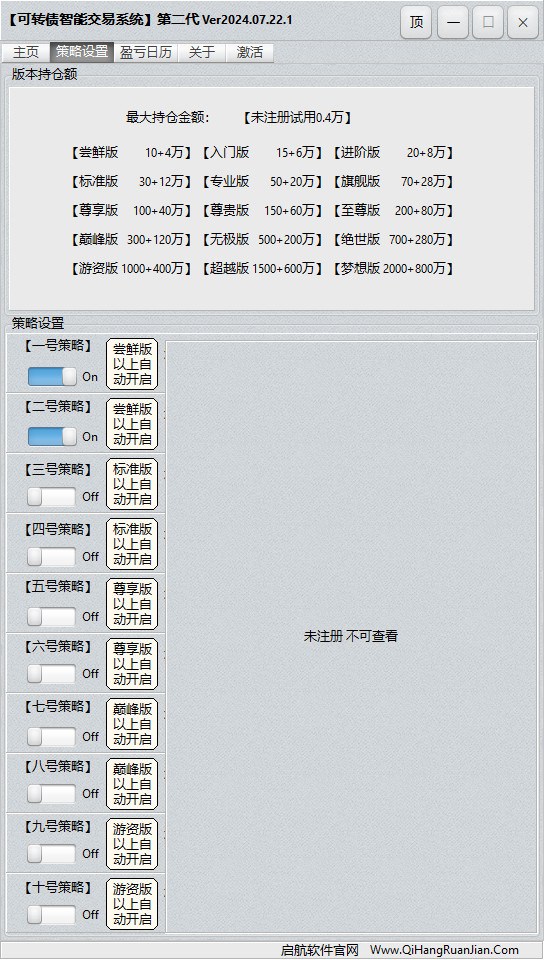Image resolution: width=544 pixels, height=960 pixels.
Task: Minimize the trading system window
Action: pyautogui.click(x=453, y=23)
